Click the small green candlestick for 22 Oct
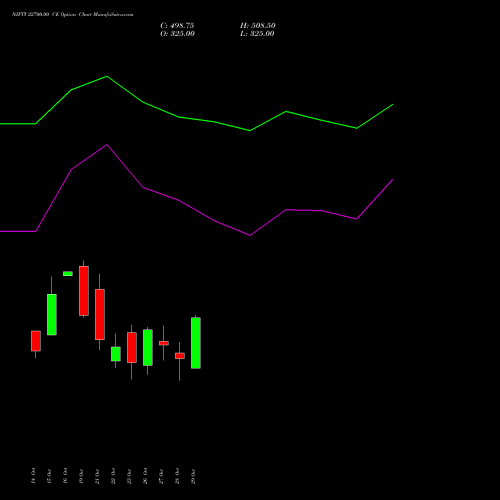Viewport: 500px width, 500px height. point(116,354)
